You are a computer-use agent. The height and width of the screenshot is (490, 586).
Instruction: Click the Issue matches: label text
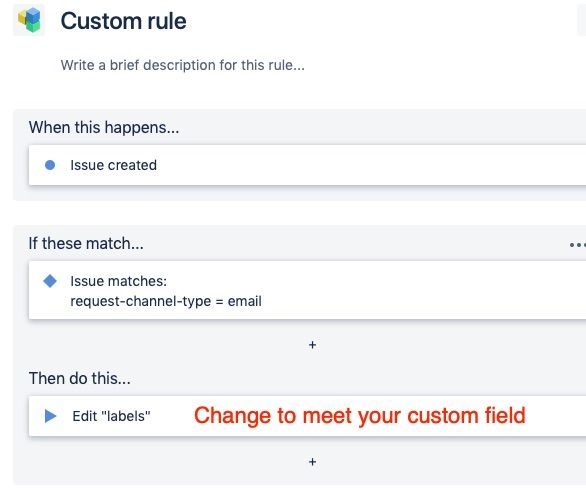click(x=118, y=281)
